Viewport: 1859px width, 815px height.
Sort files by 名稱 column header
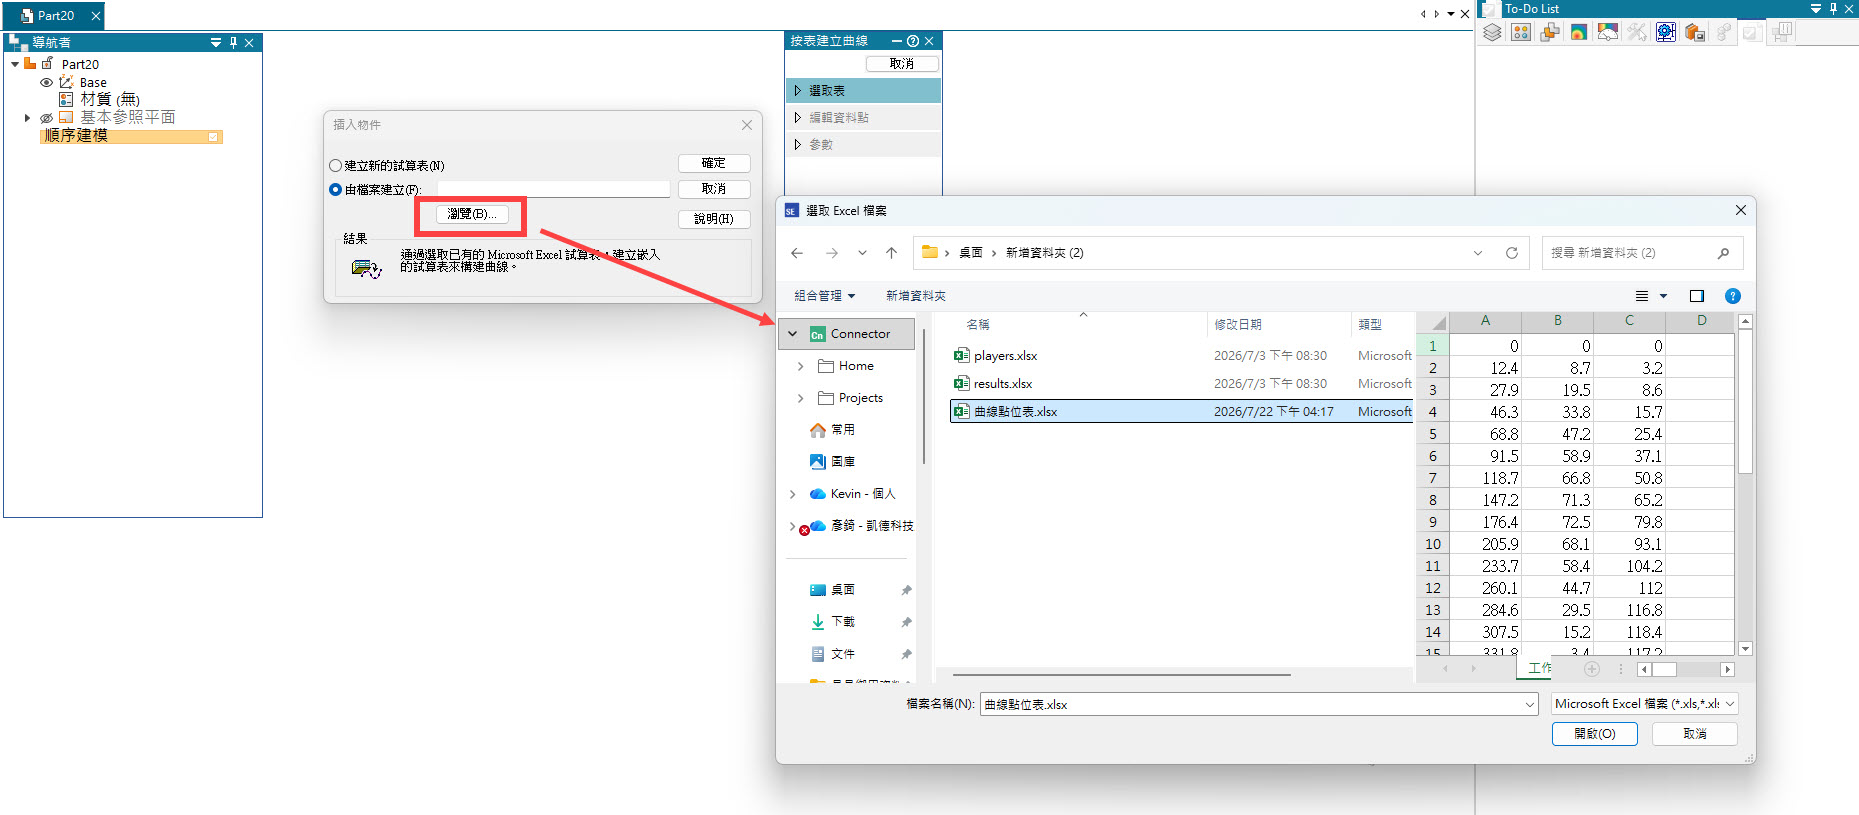coord(978,325)
